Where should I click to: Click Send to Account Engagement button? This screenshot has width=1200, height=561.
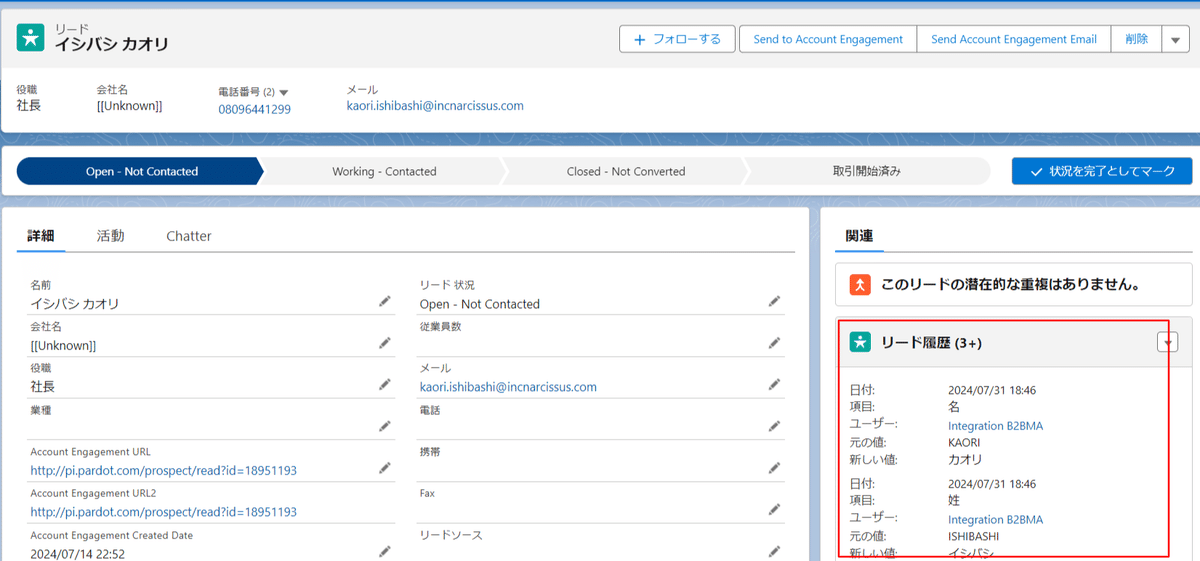828,39
